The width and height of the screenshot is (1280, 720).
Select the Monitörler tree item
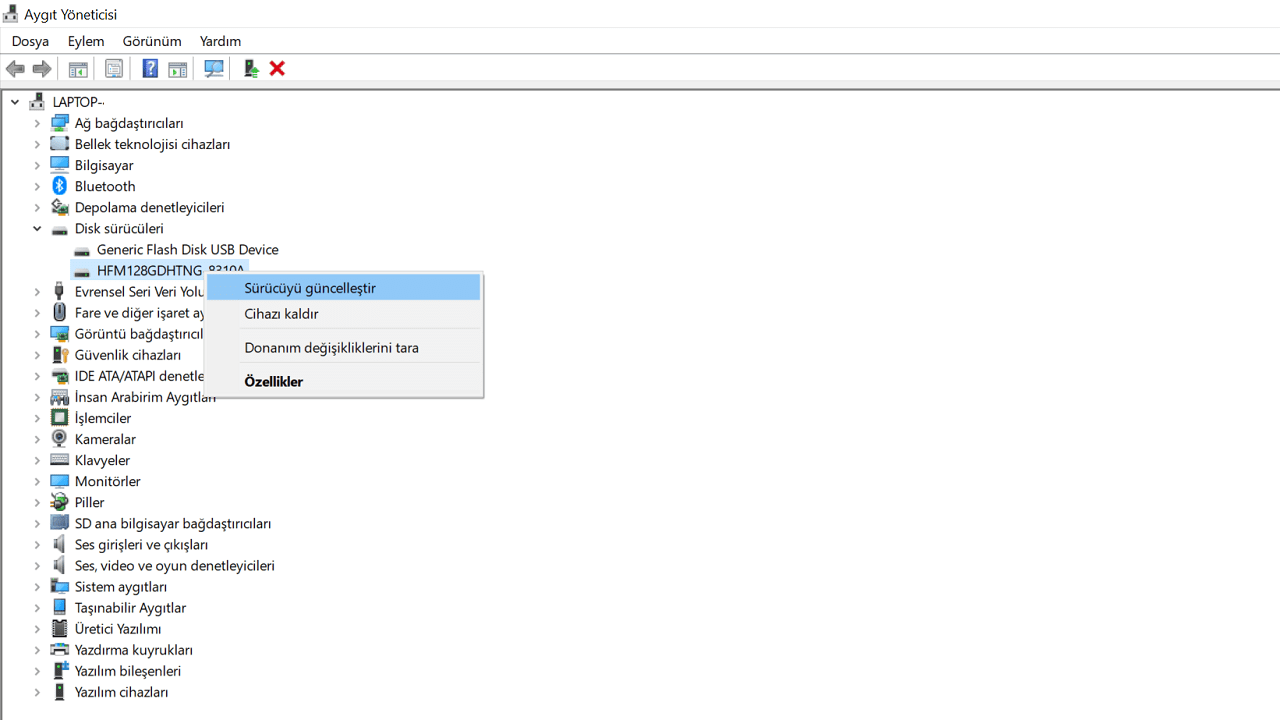[x=107, y=481]
